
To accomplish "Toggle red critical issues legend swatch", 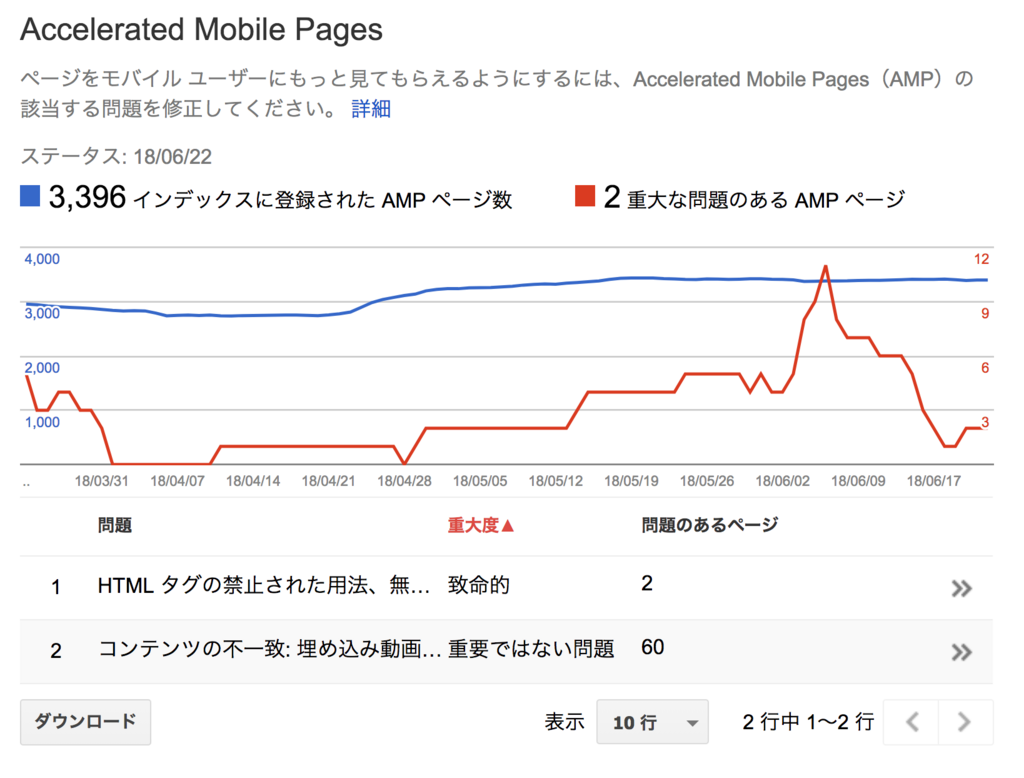I will pos(585,195).
